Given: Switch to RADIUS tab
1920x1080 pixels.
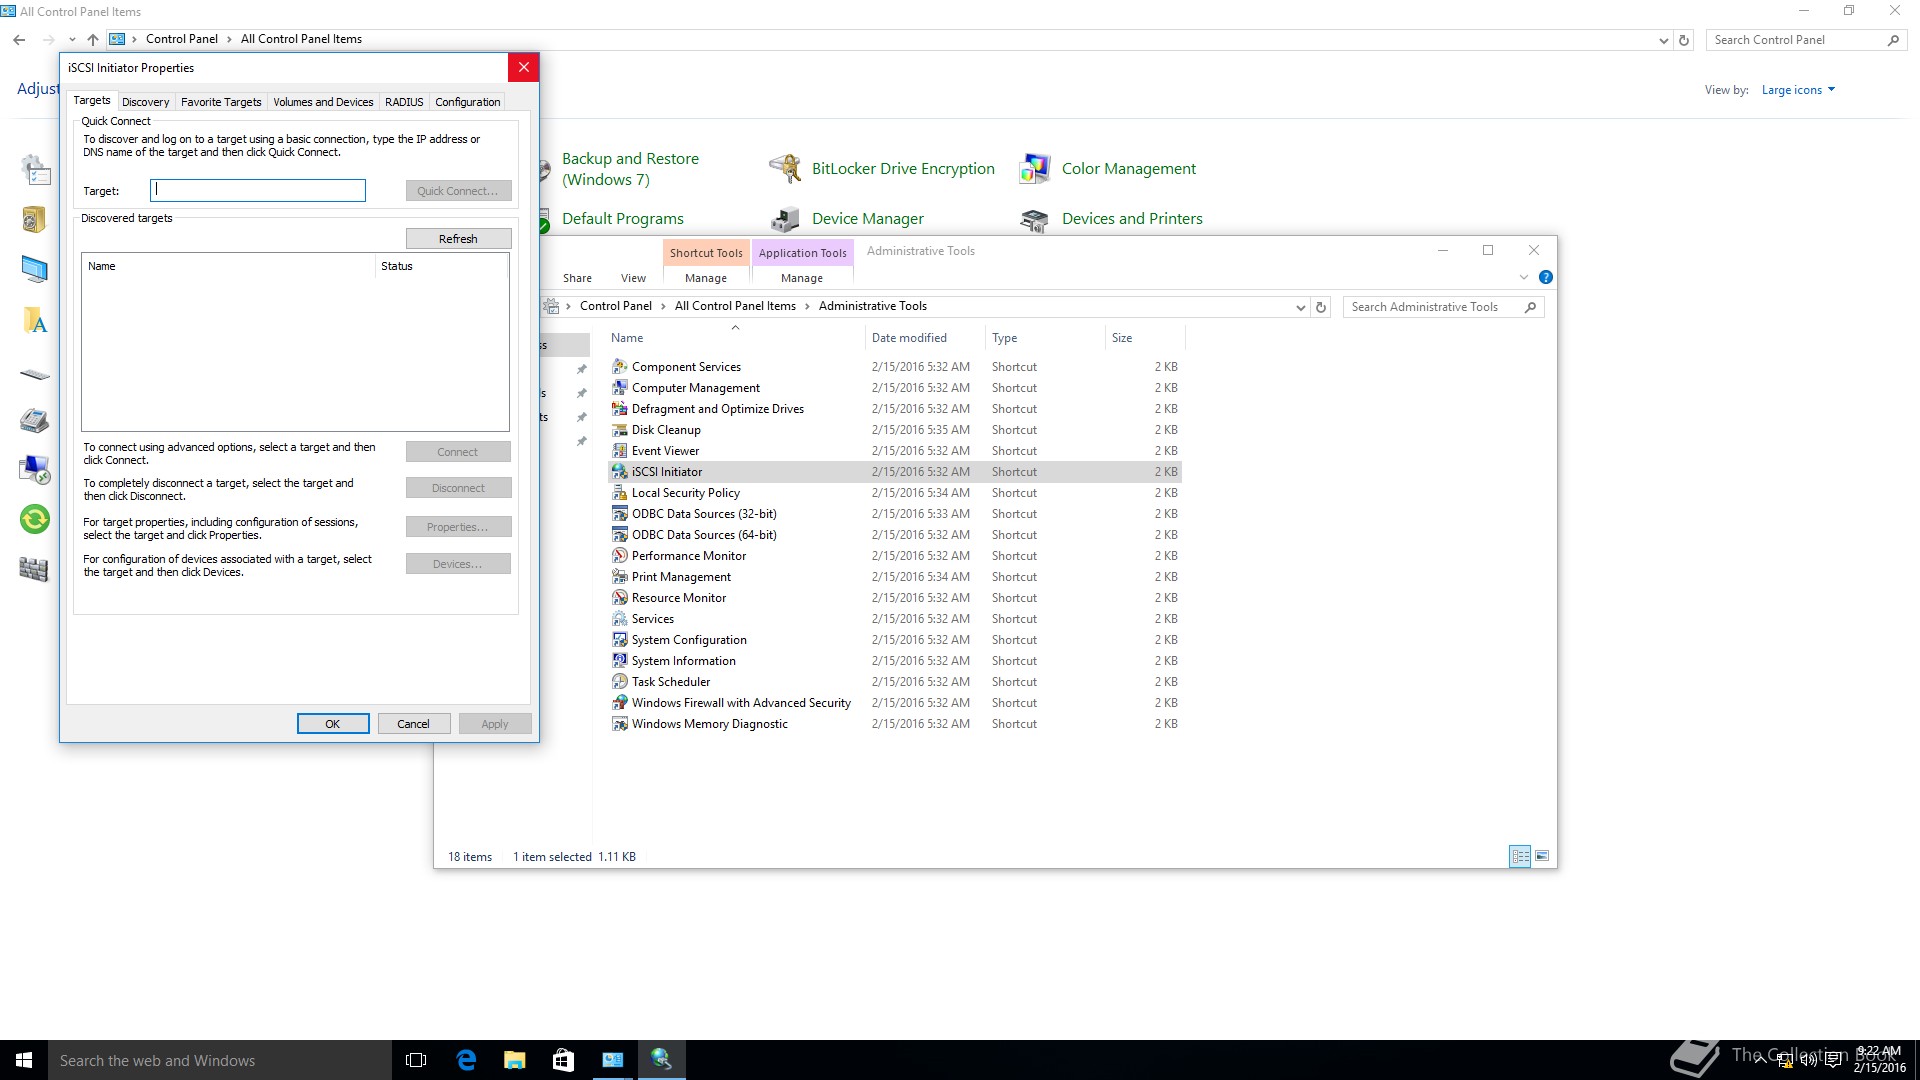Looking at the screenshot, I should point(404,102).
